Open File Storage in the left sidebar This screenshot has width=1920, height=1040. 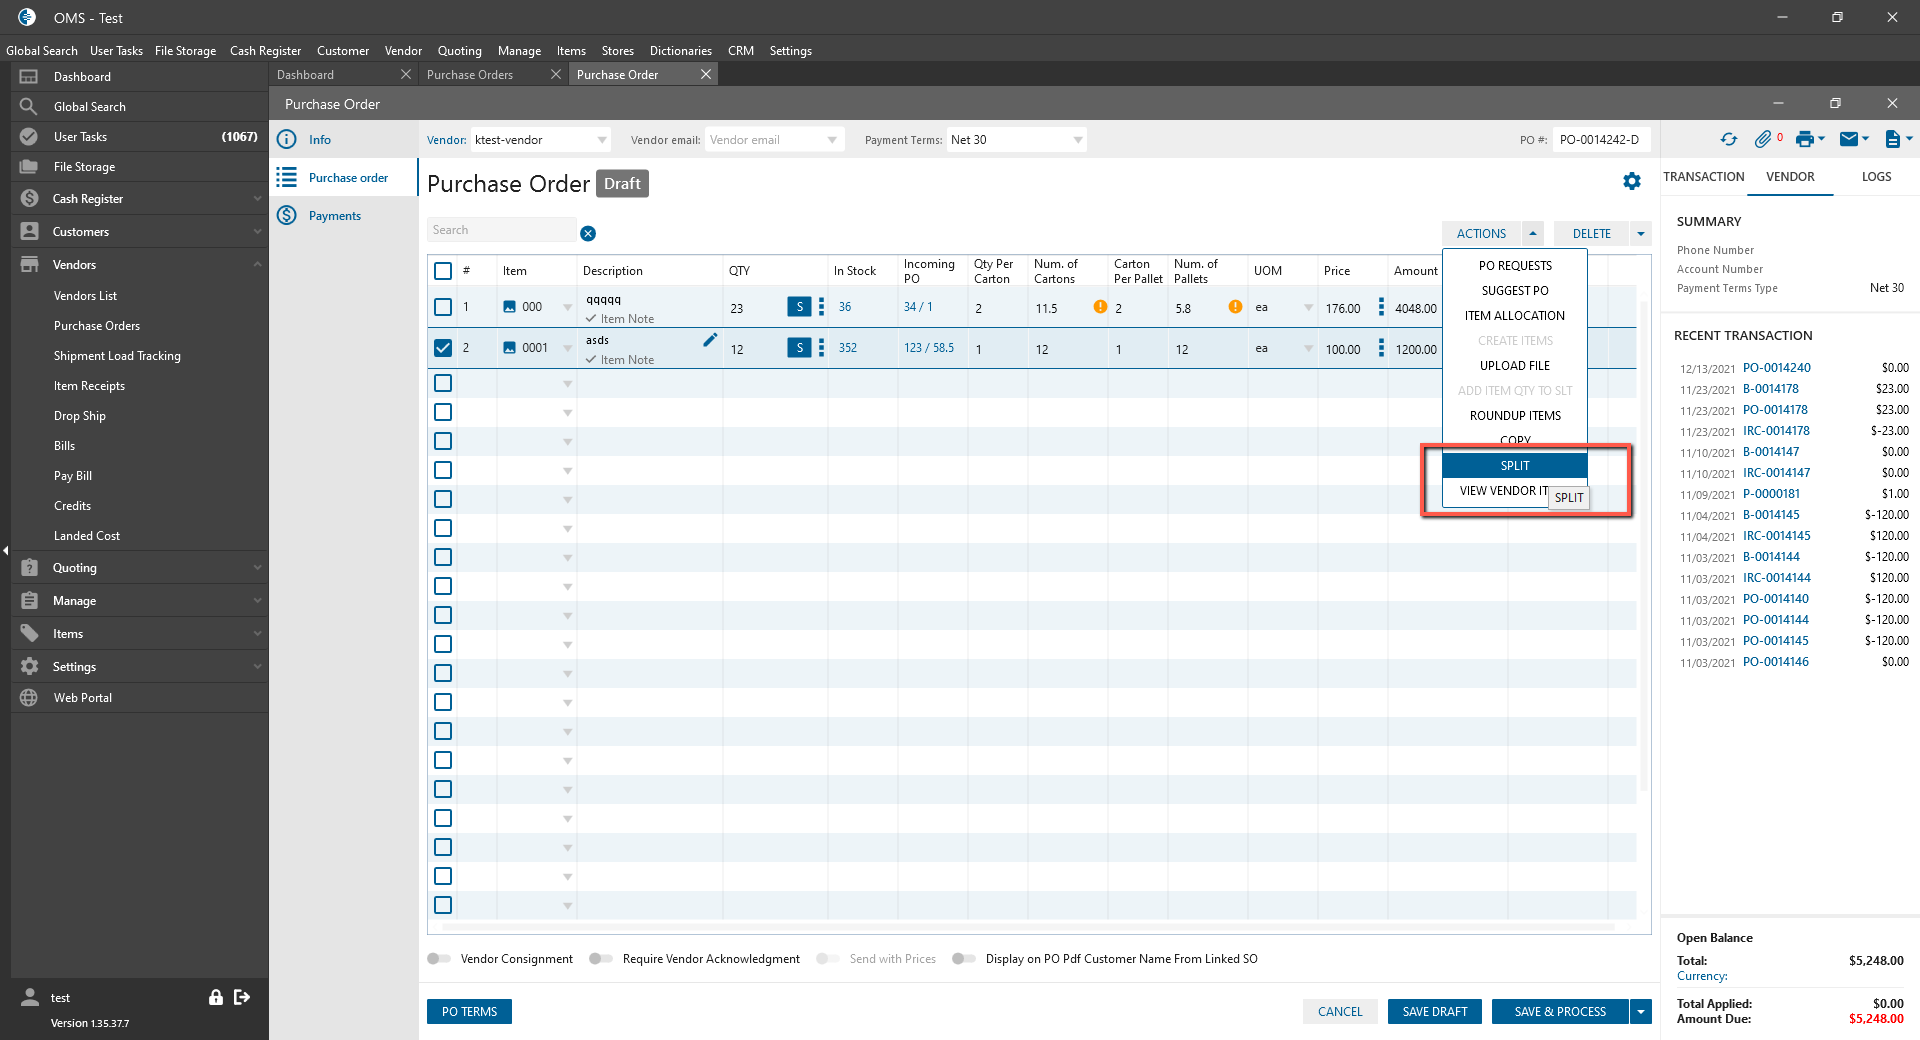(x=140, y=167)
